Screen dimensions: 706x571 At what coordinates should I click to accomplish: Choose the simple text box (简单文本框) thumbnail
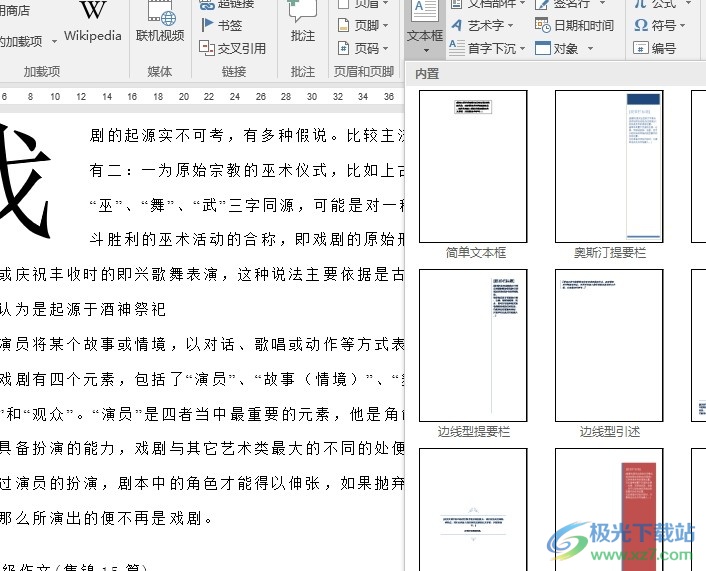click(473, 166)
